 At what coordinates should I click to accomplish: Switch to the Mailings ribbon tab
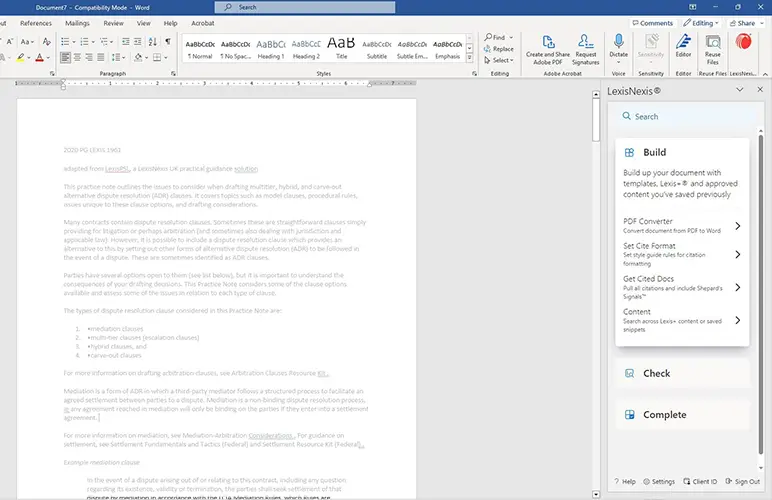click(77, 22)
